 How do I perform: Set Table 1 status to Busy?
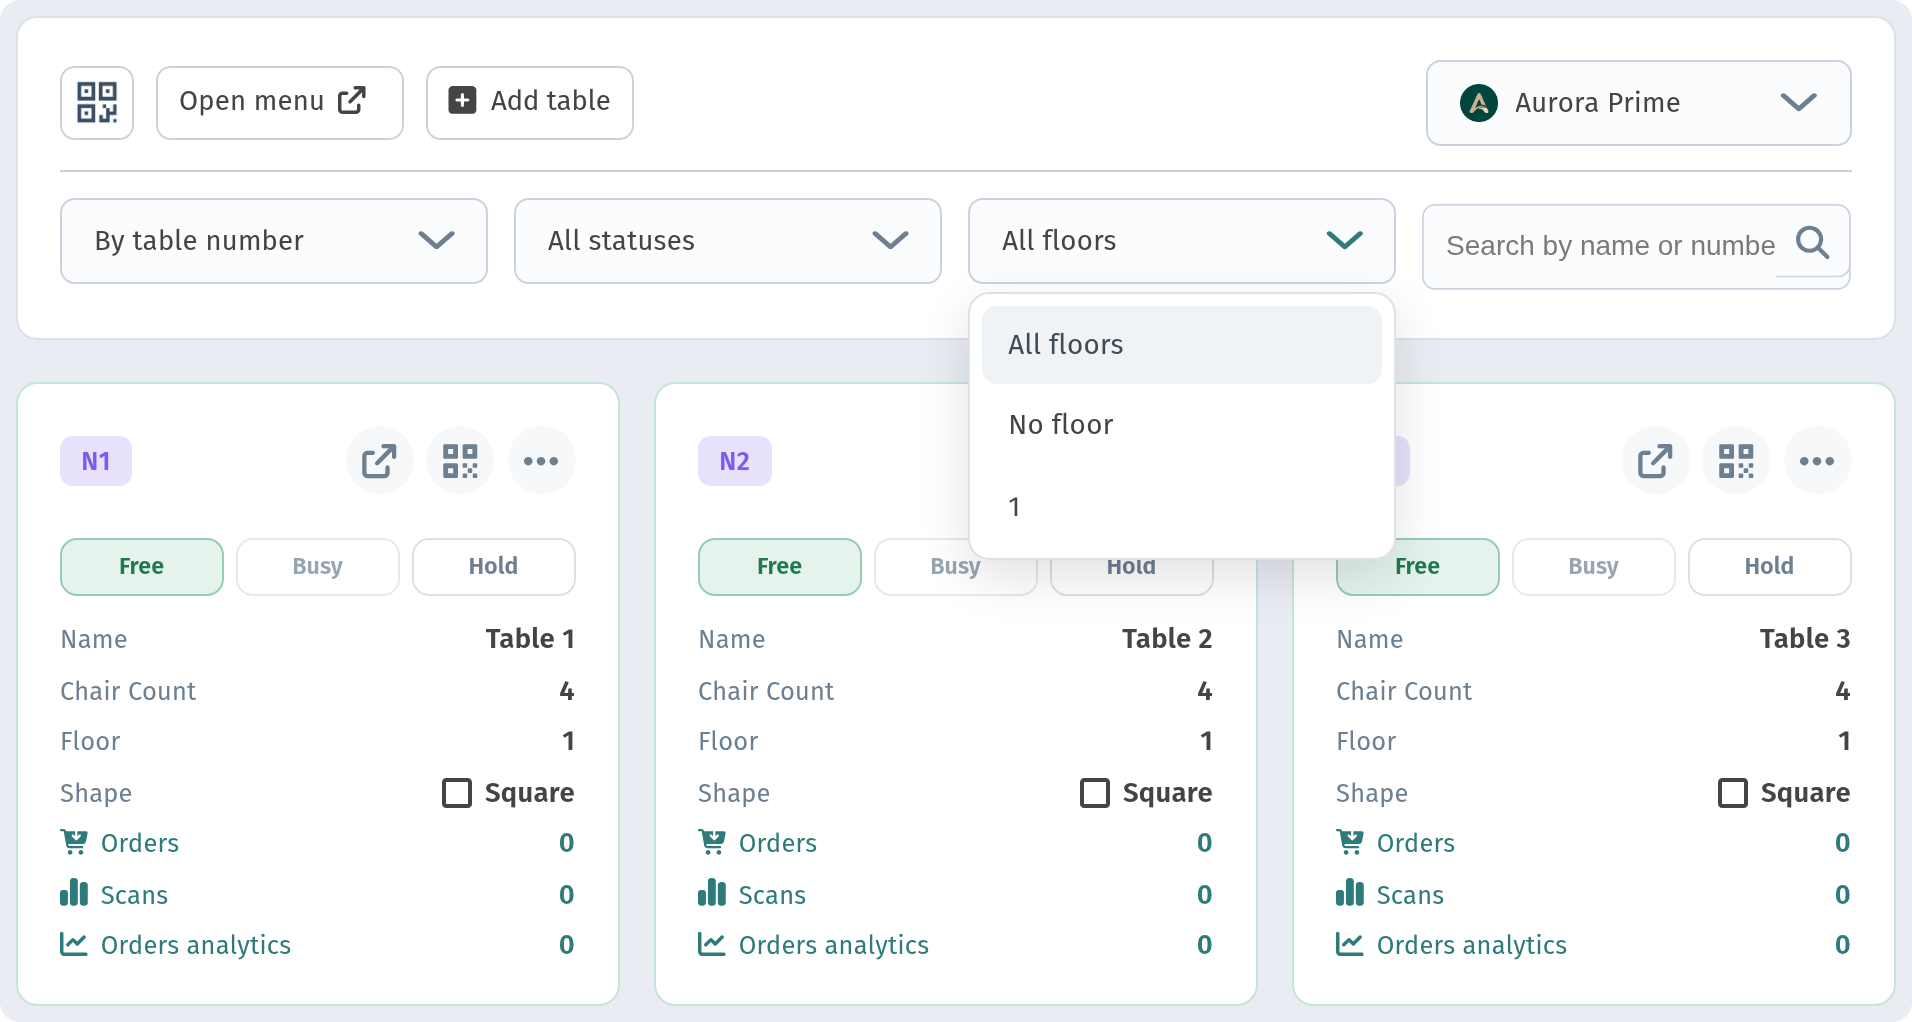click(x=318, y=567)
